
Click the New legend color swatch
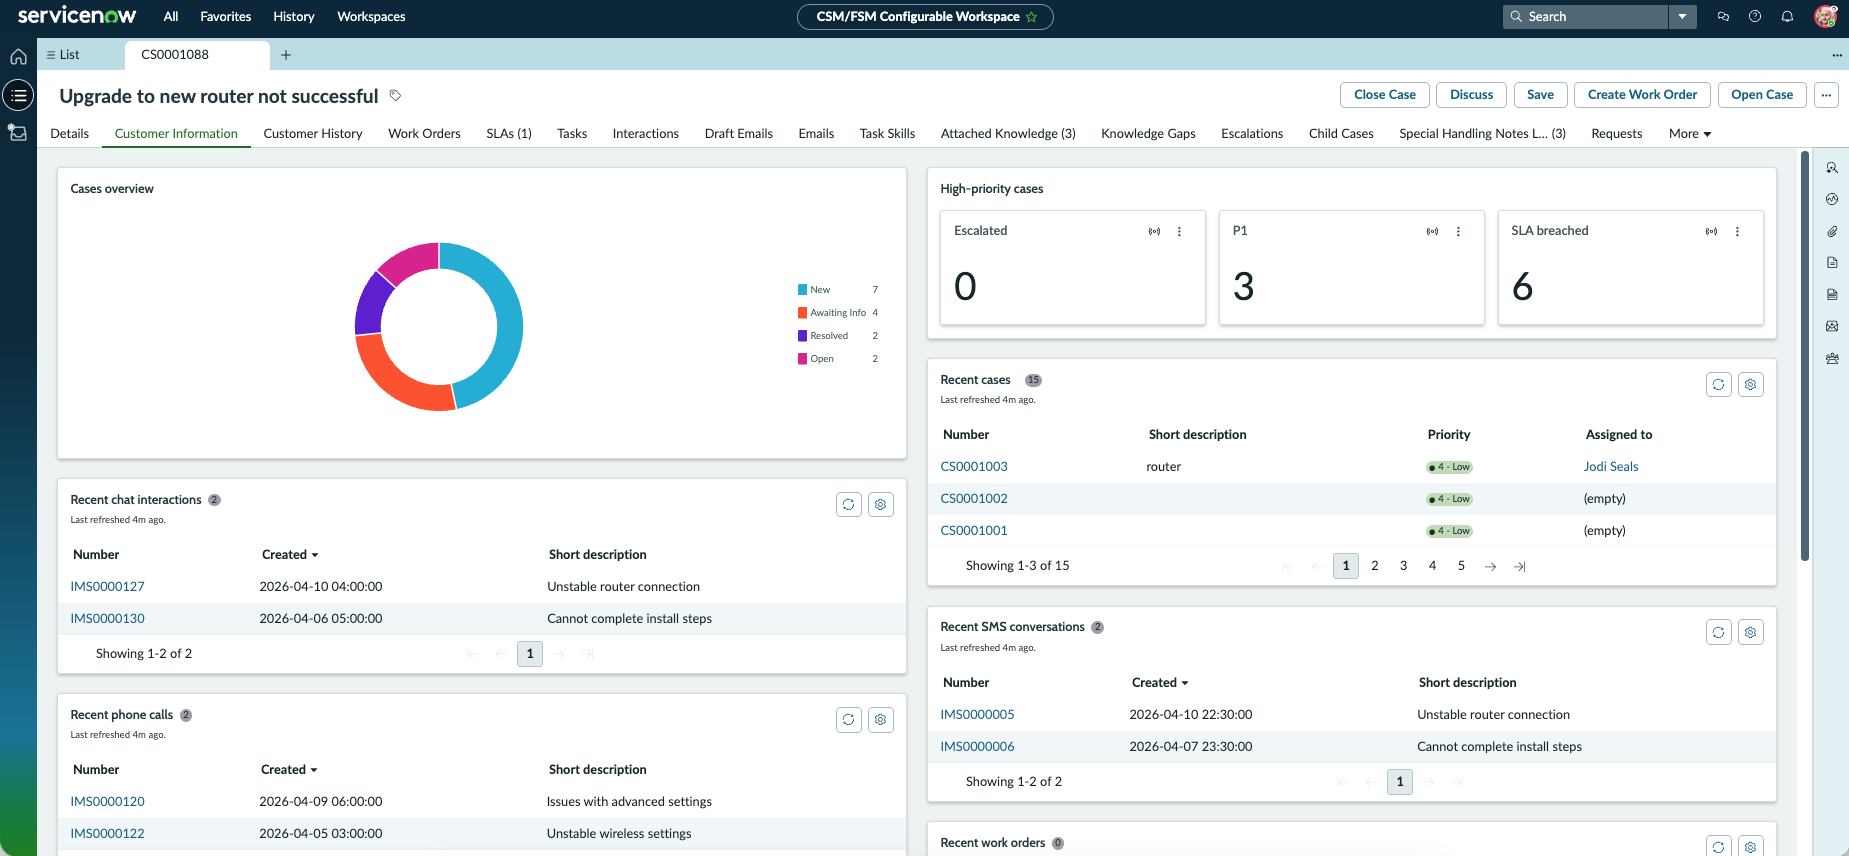tap(802, 290)
